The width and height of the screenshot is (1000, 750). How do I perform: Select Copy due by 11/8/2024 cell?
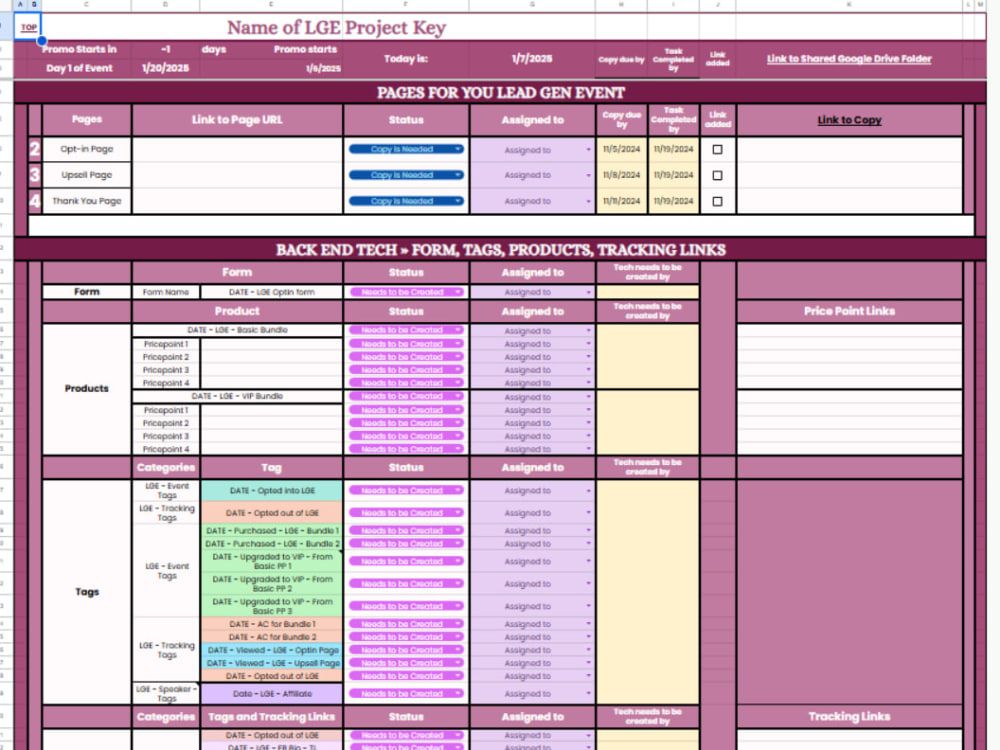click(x=621, y=175)
